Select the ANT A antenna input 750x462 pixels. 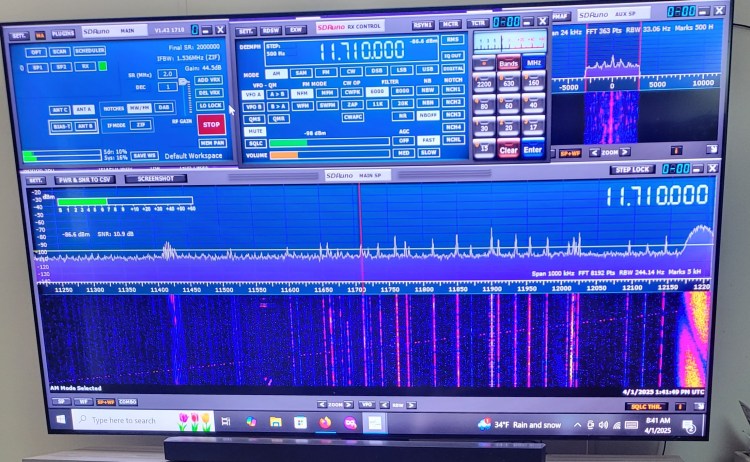[84, 109]
